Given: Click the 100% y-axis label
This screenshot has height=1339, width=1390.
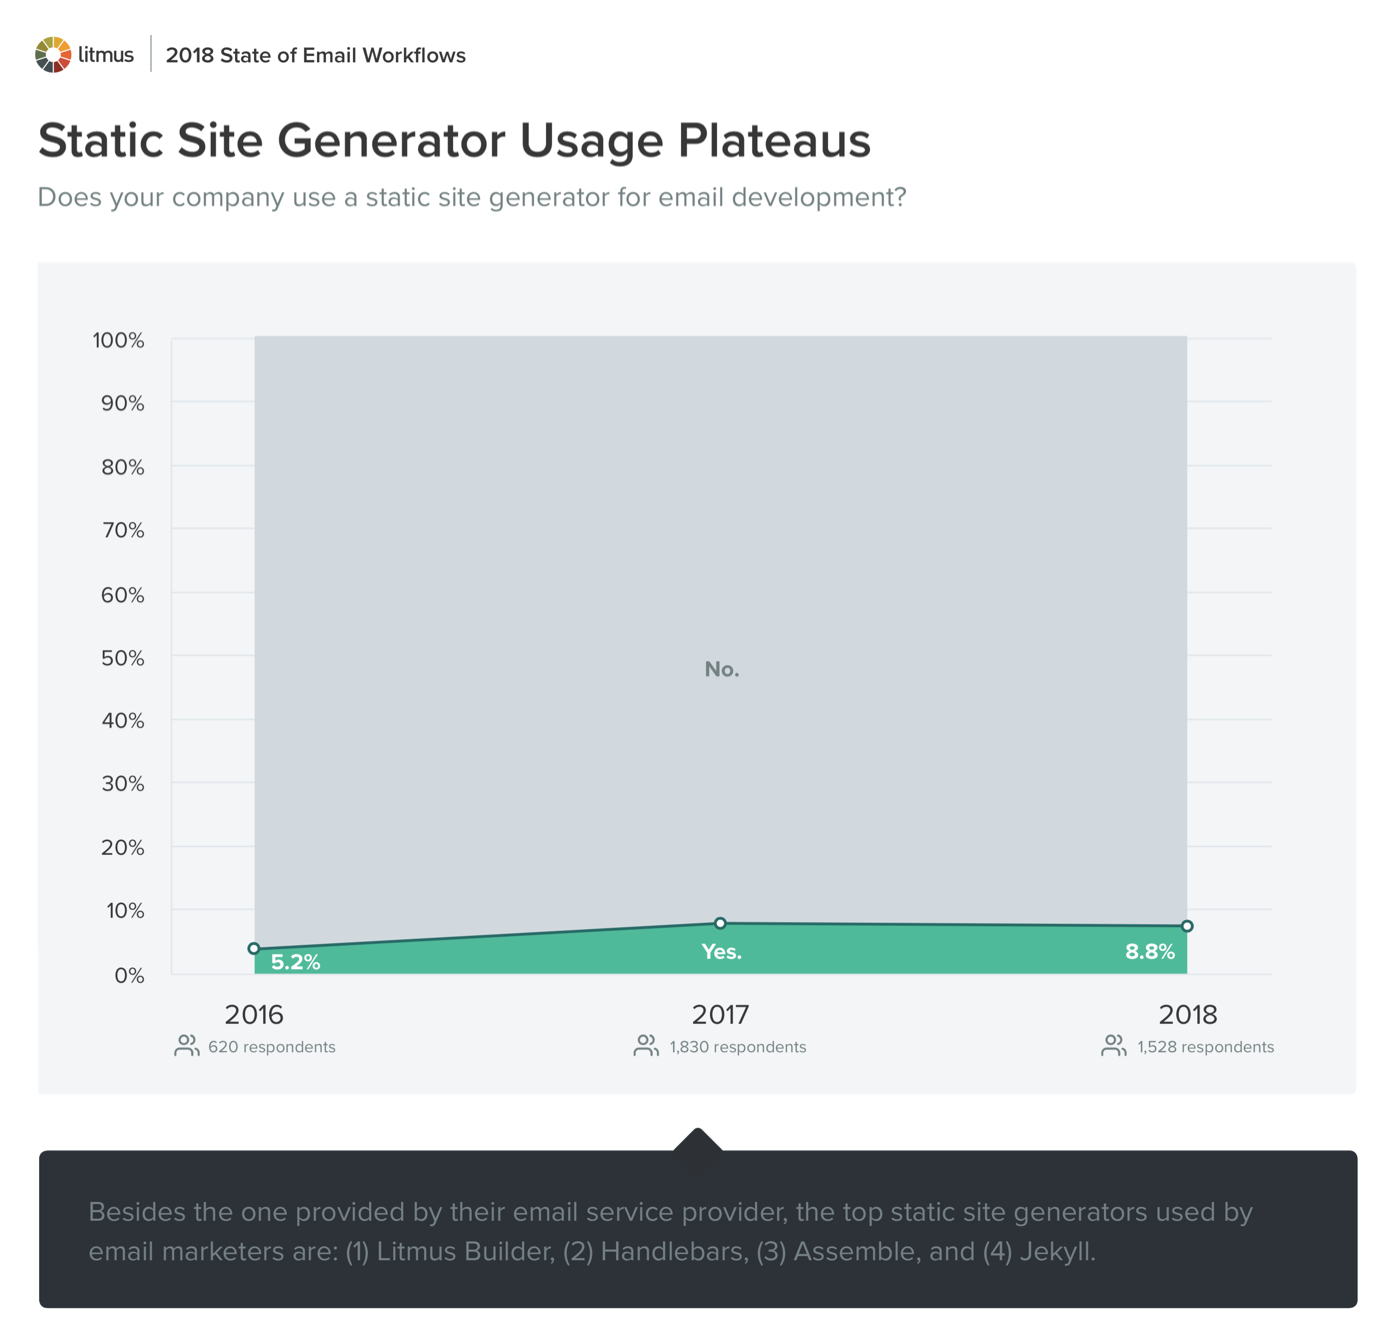Looking at the screenshot, I should pos(119,341).
